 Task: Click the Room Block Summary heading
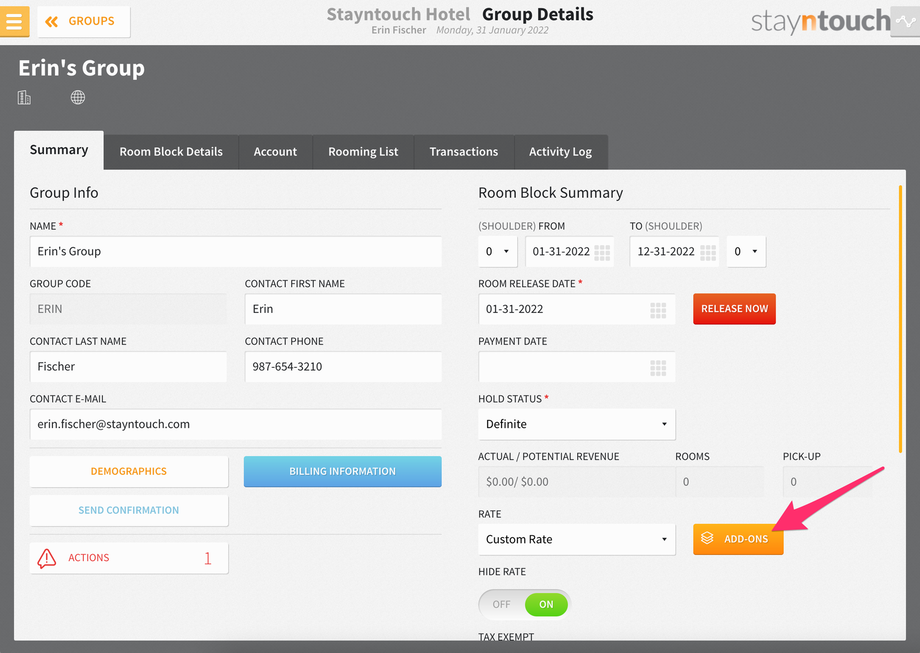pyautogui.click(x=550, y=193)
